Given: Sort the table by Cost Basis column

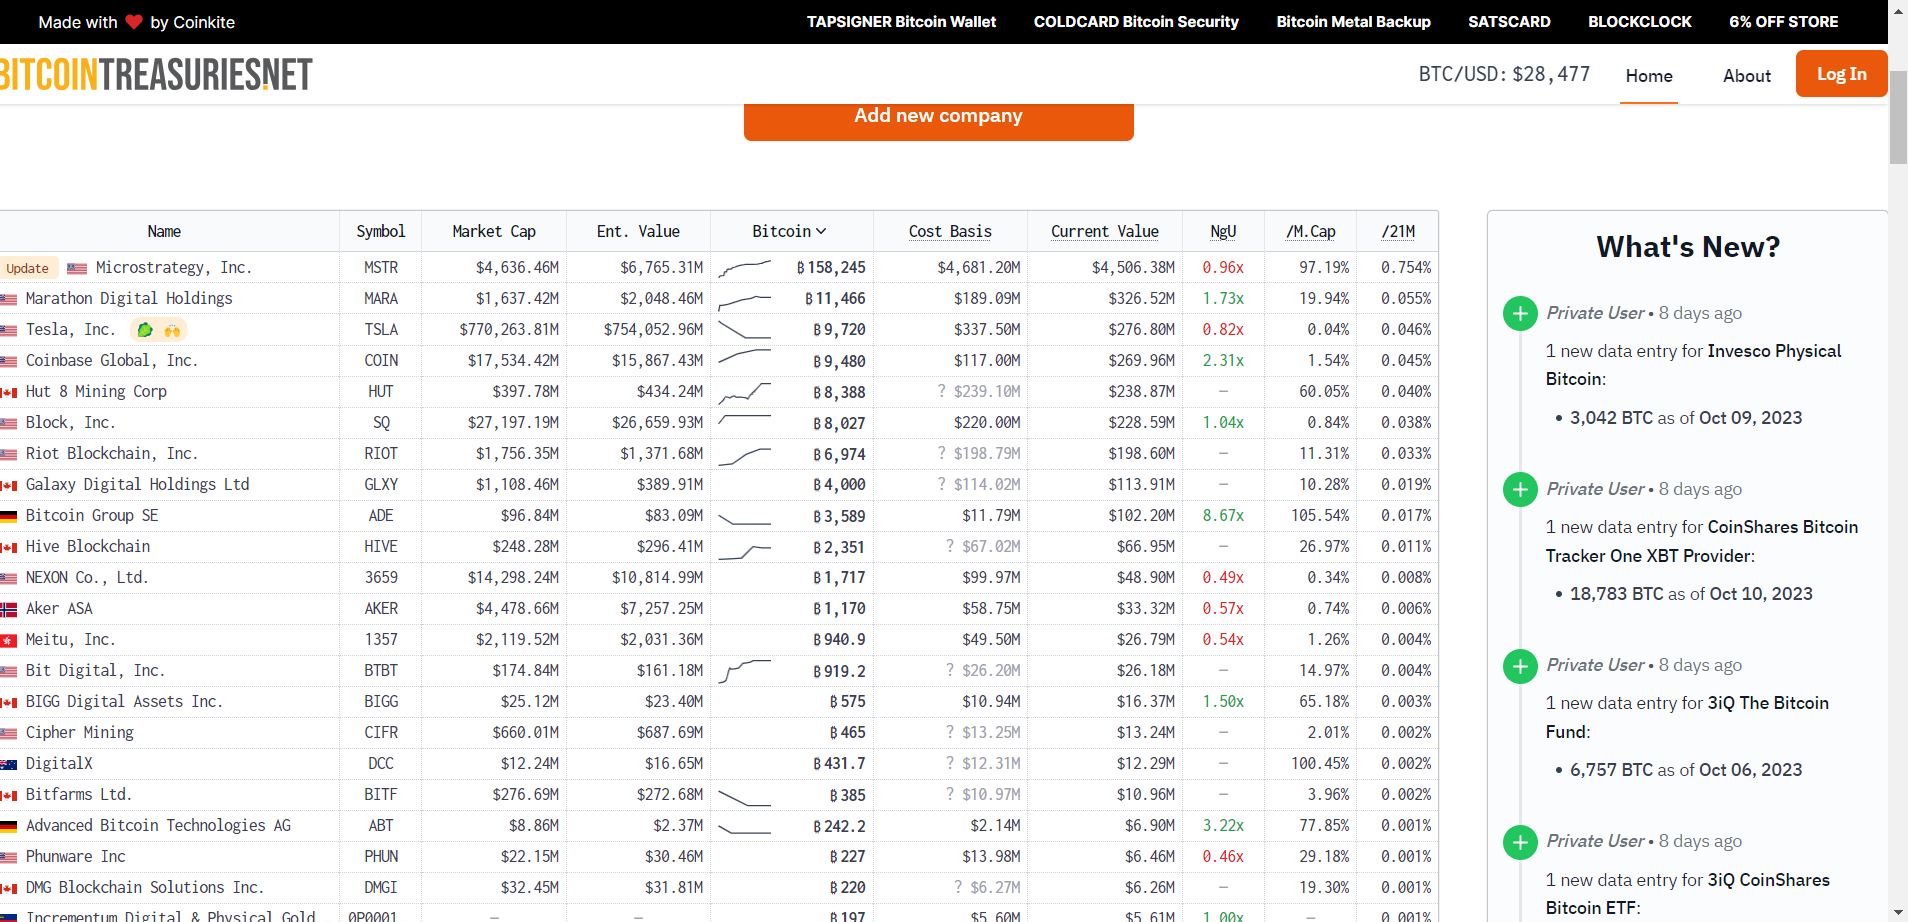Looking at the screenshot, I should click(x=950, y=231).
